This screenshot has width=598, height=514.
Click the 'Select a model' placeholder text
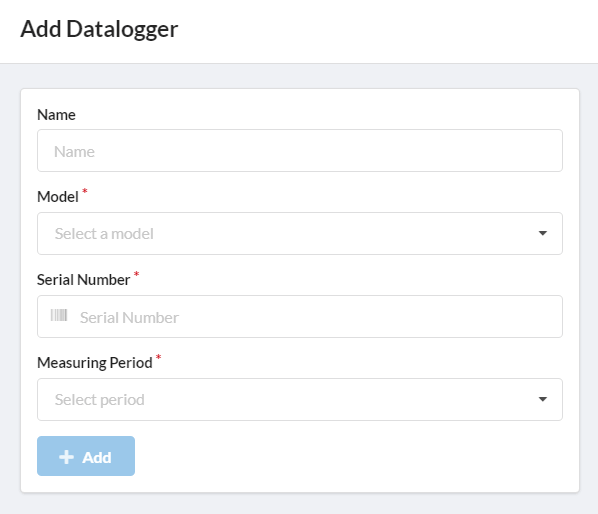click(x=104, y=234)
